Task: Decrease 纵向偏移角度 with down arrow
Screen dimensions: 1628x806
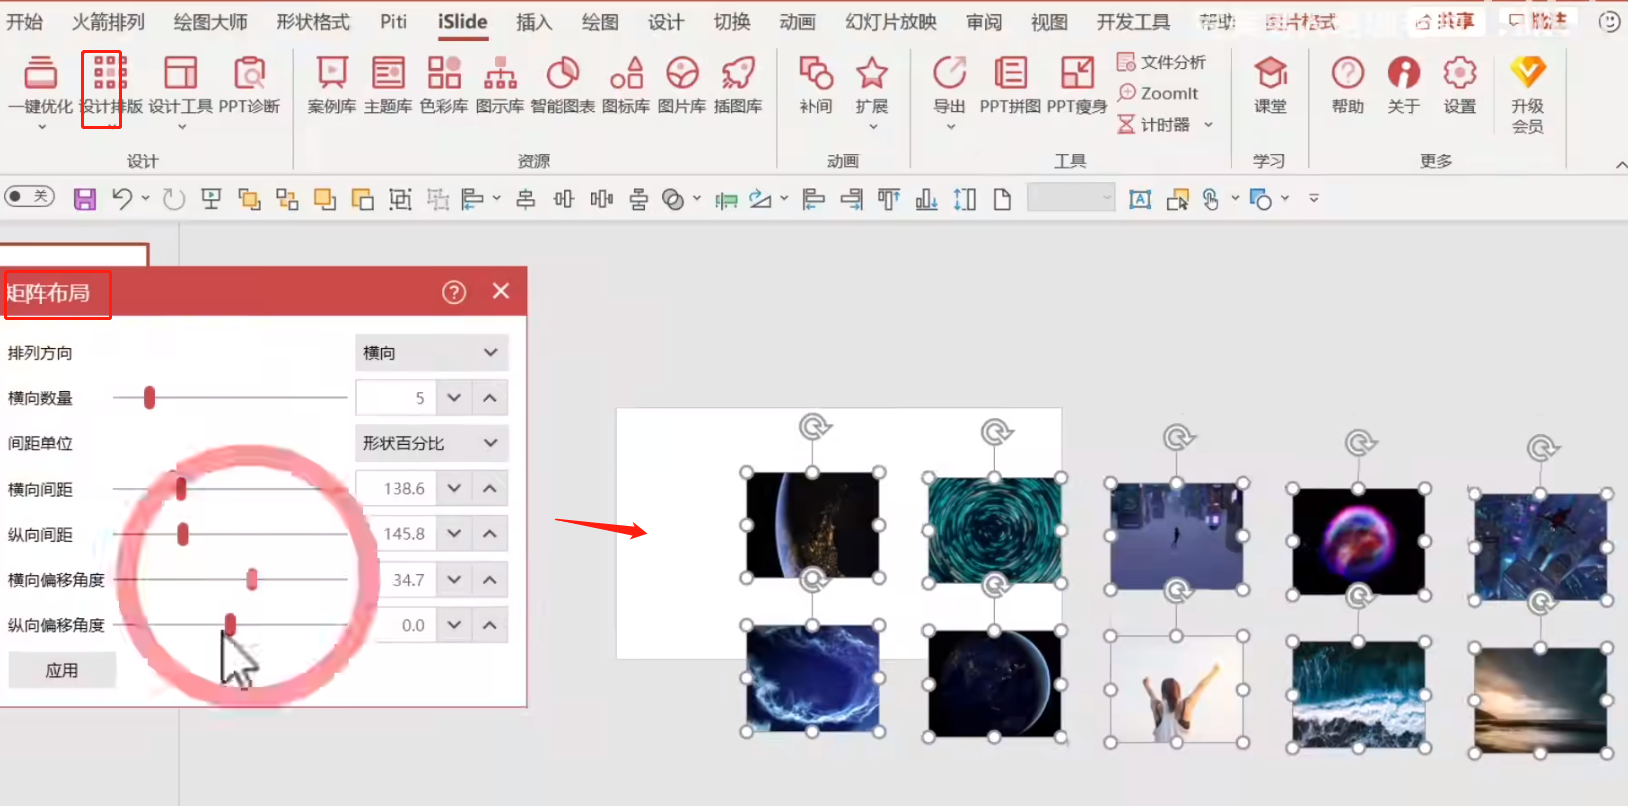Action: [454, 625]
